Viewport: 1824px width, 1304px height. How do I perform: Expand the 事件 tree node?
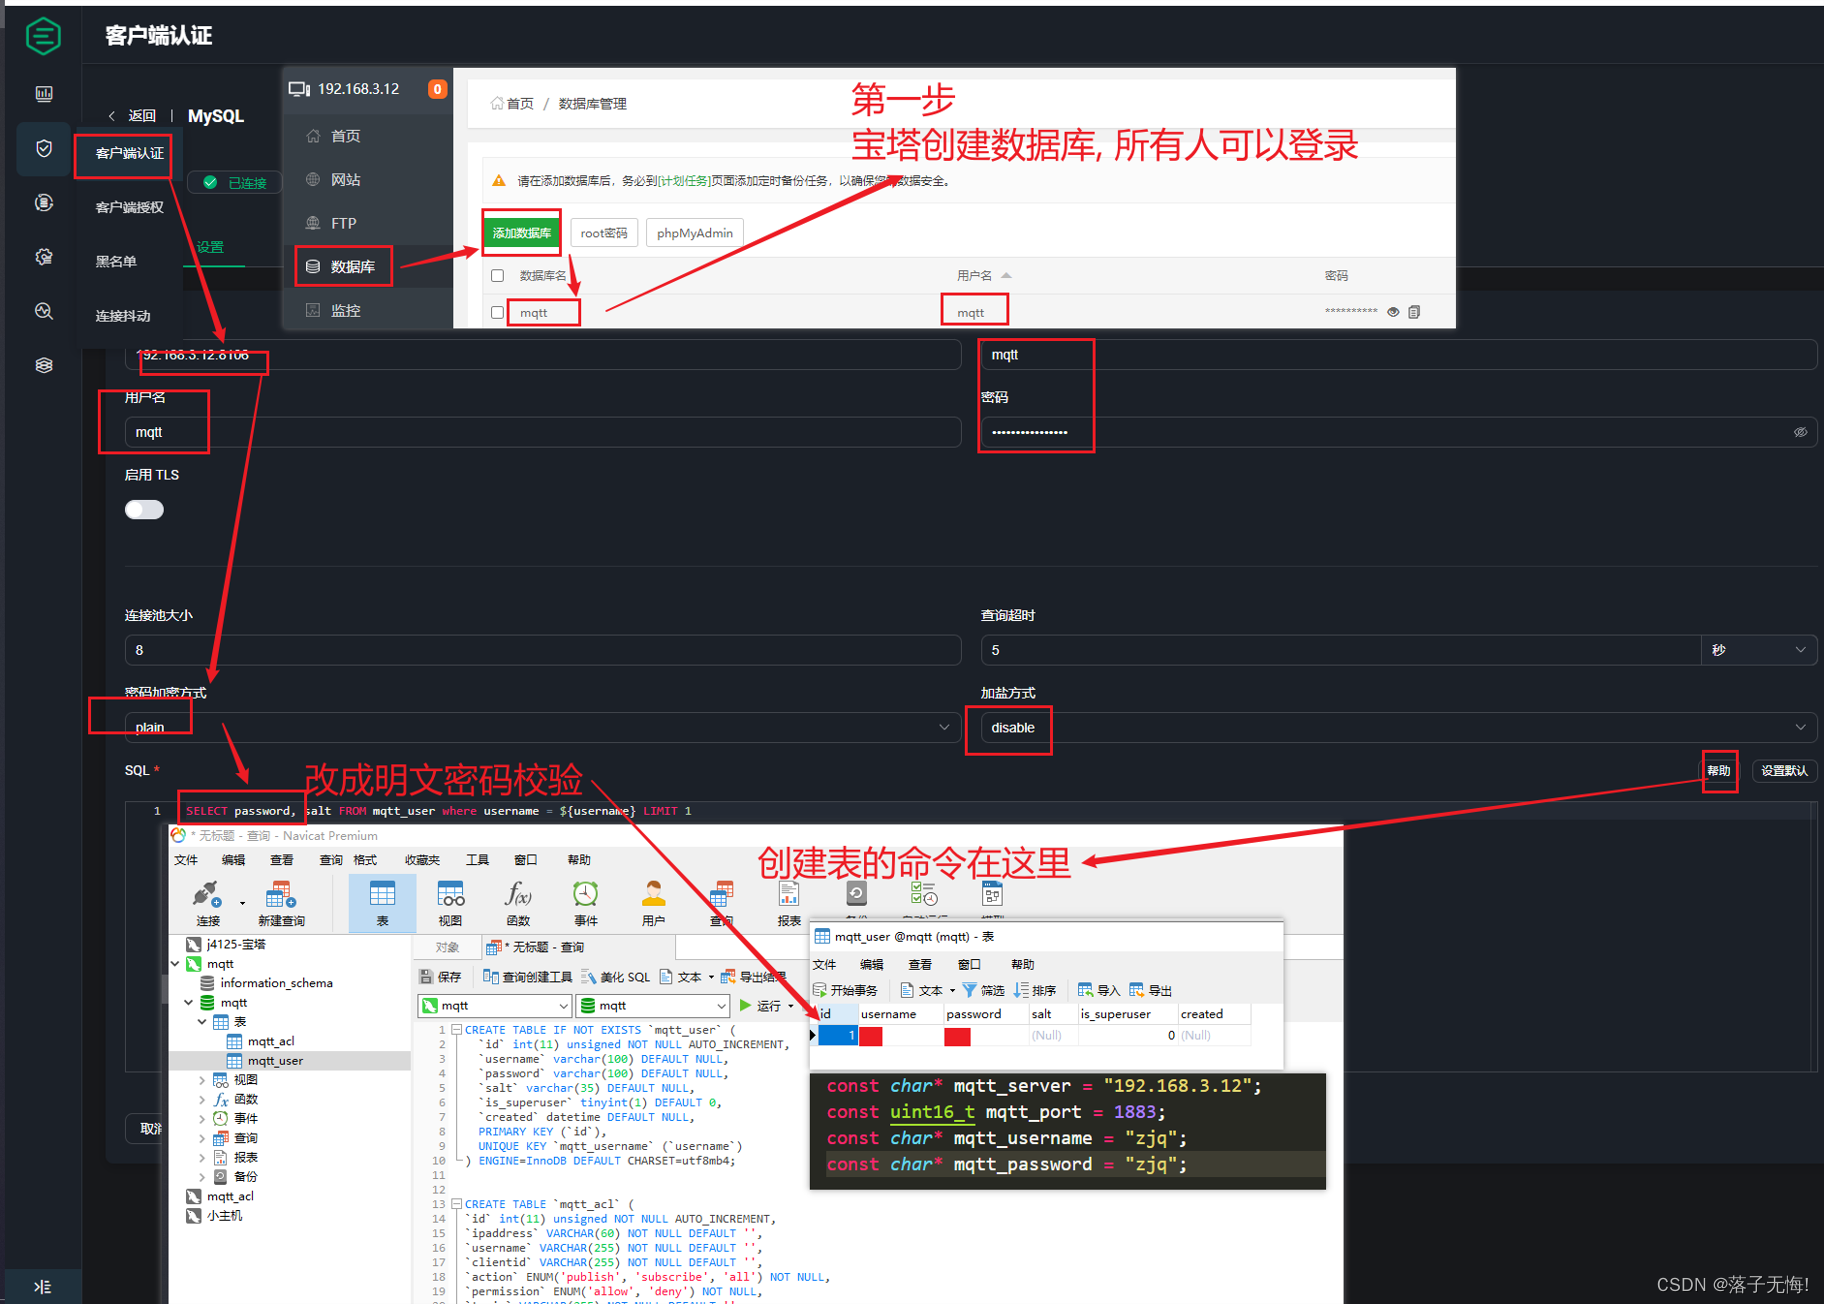point(203,1119)
